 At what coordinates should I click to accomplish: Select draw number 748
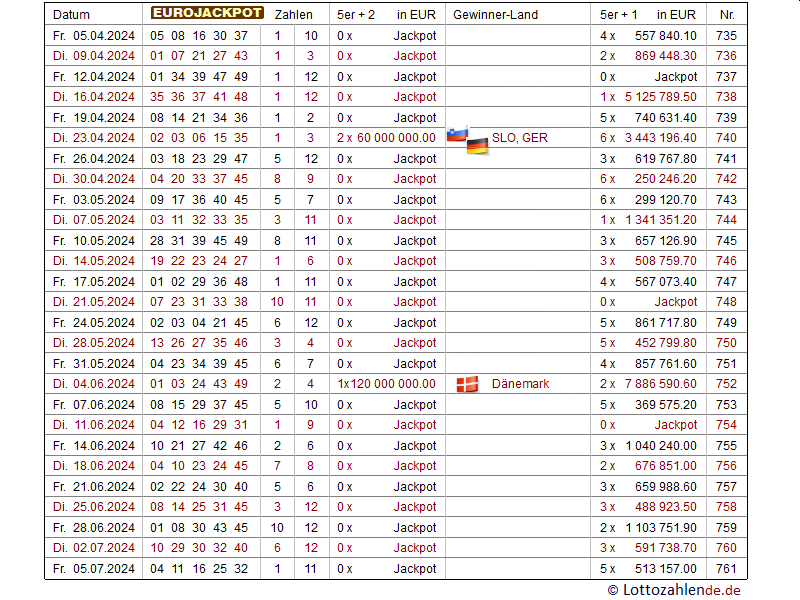726,302
